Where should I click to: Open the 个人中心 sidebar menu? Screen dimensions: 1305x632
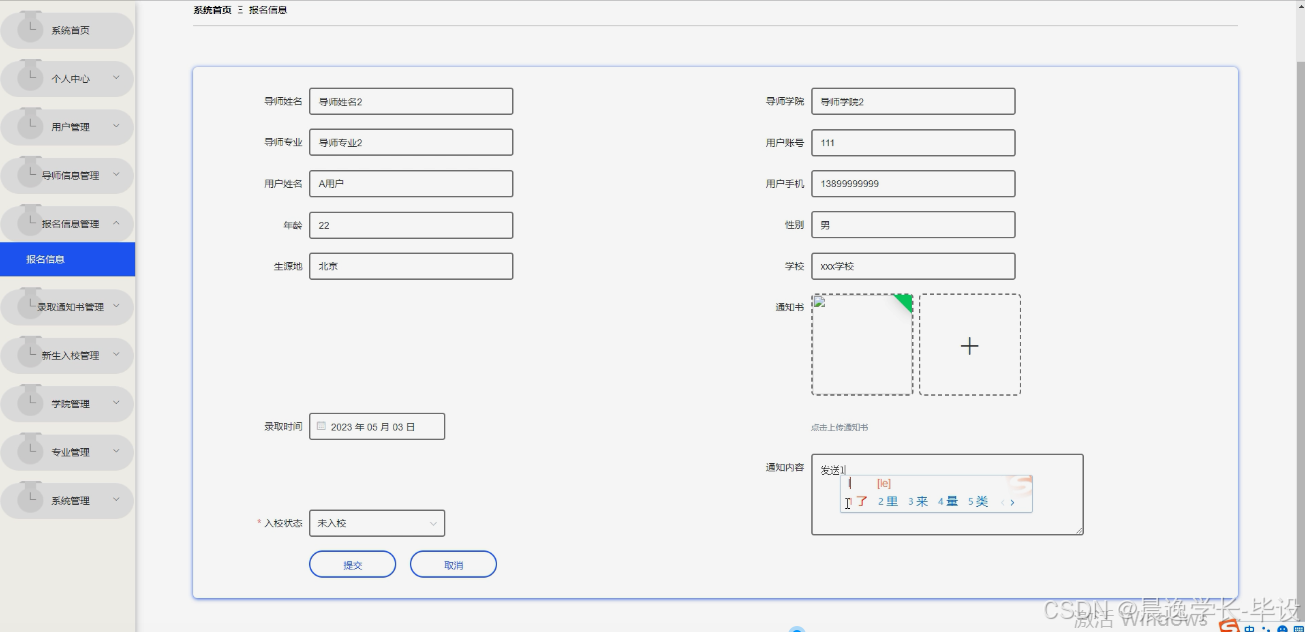67,79
